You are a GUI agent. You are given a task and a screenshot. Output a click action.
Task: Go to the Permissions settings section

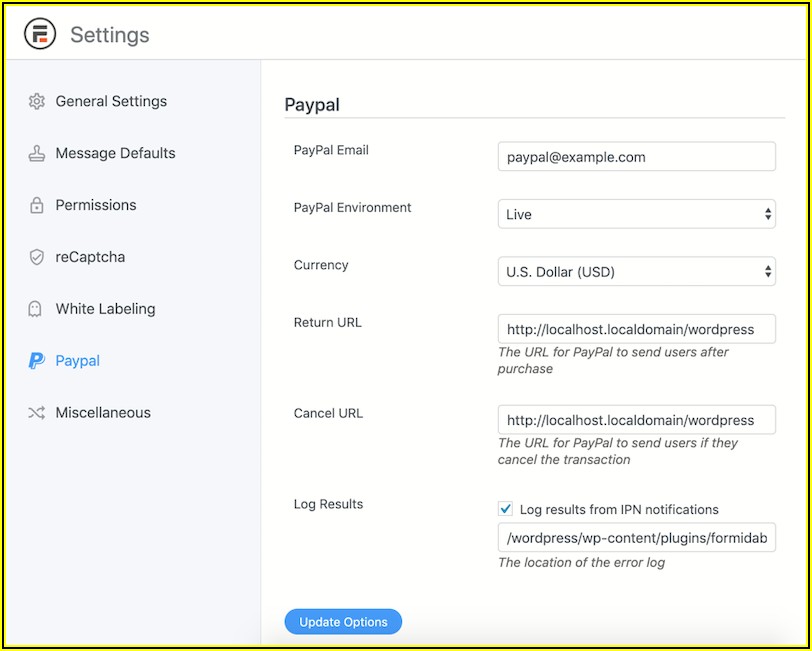click(96, 205)
